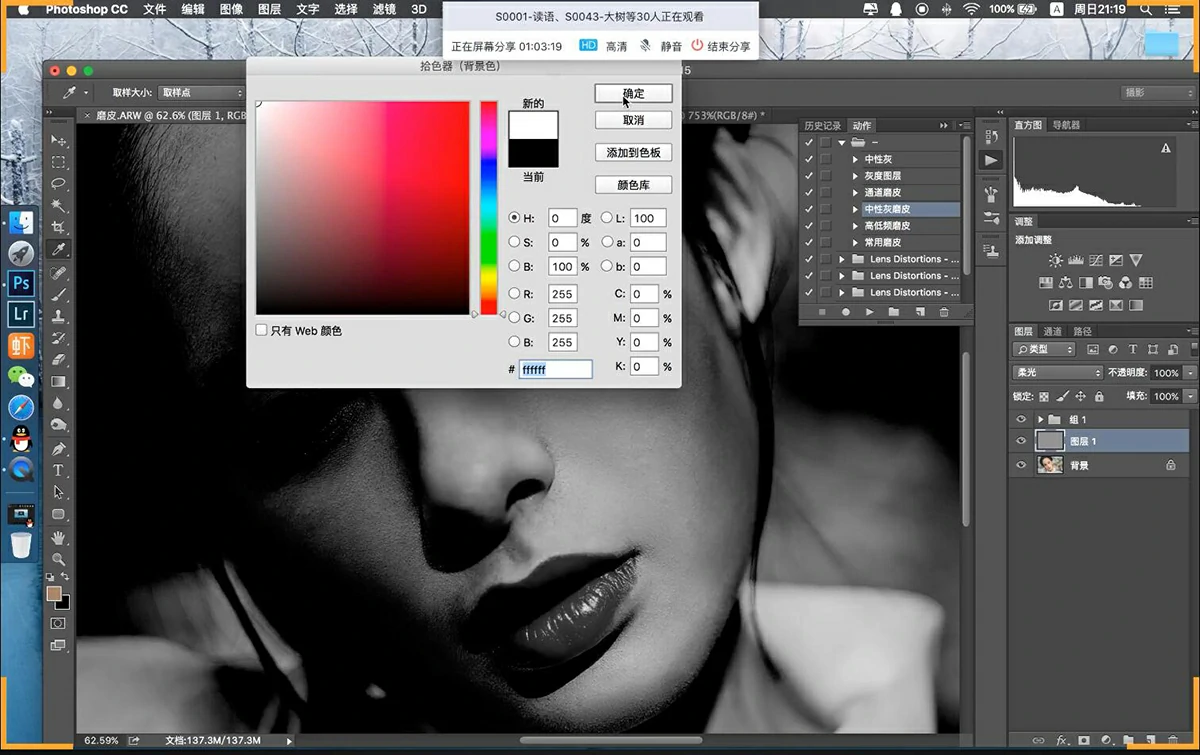Expand the 中性灰磨皮 action
The image size is (1200, 755).
click(x=855, y=209)
